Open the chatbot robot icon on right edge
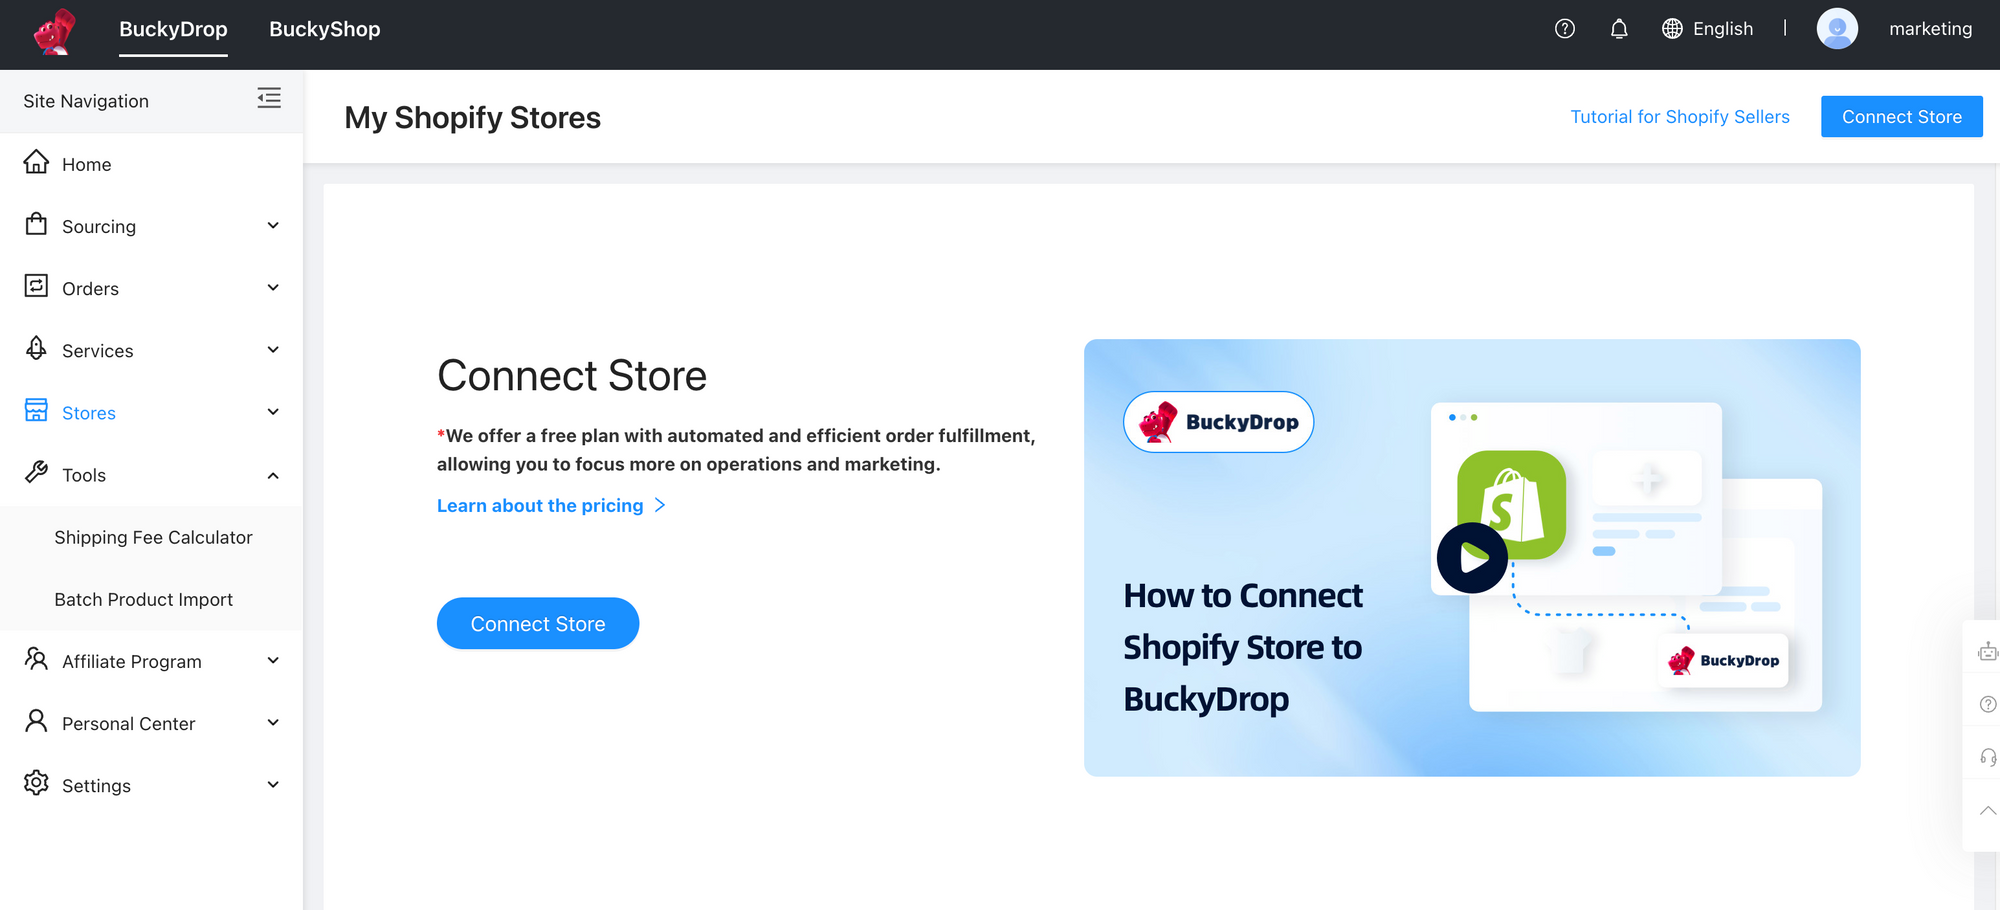This screenshot has width=2000, height=910. pos(1988,652)
